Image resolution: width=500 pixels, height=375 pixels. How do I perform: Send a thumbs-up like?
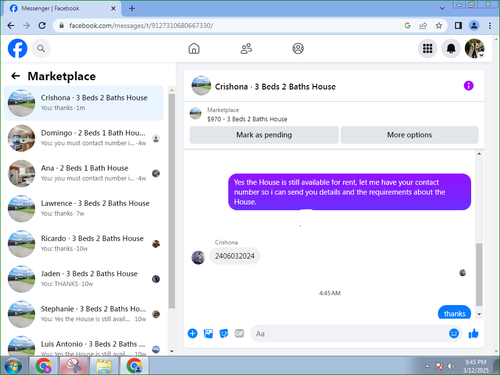pyautogui.click(x=473, y=333)
